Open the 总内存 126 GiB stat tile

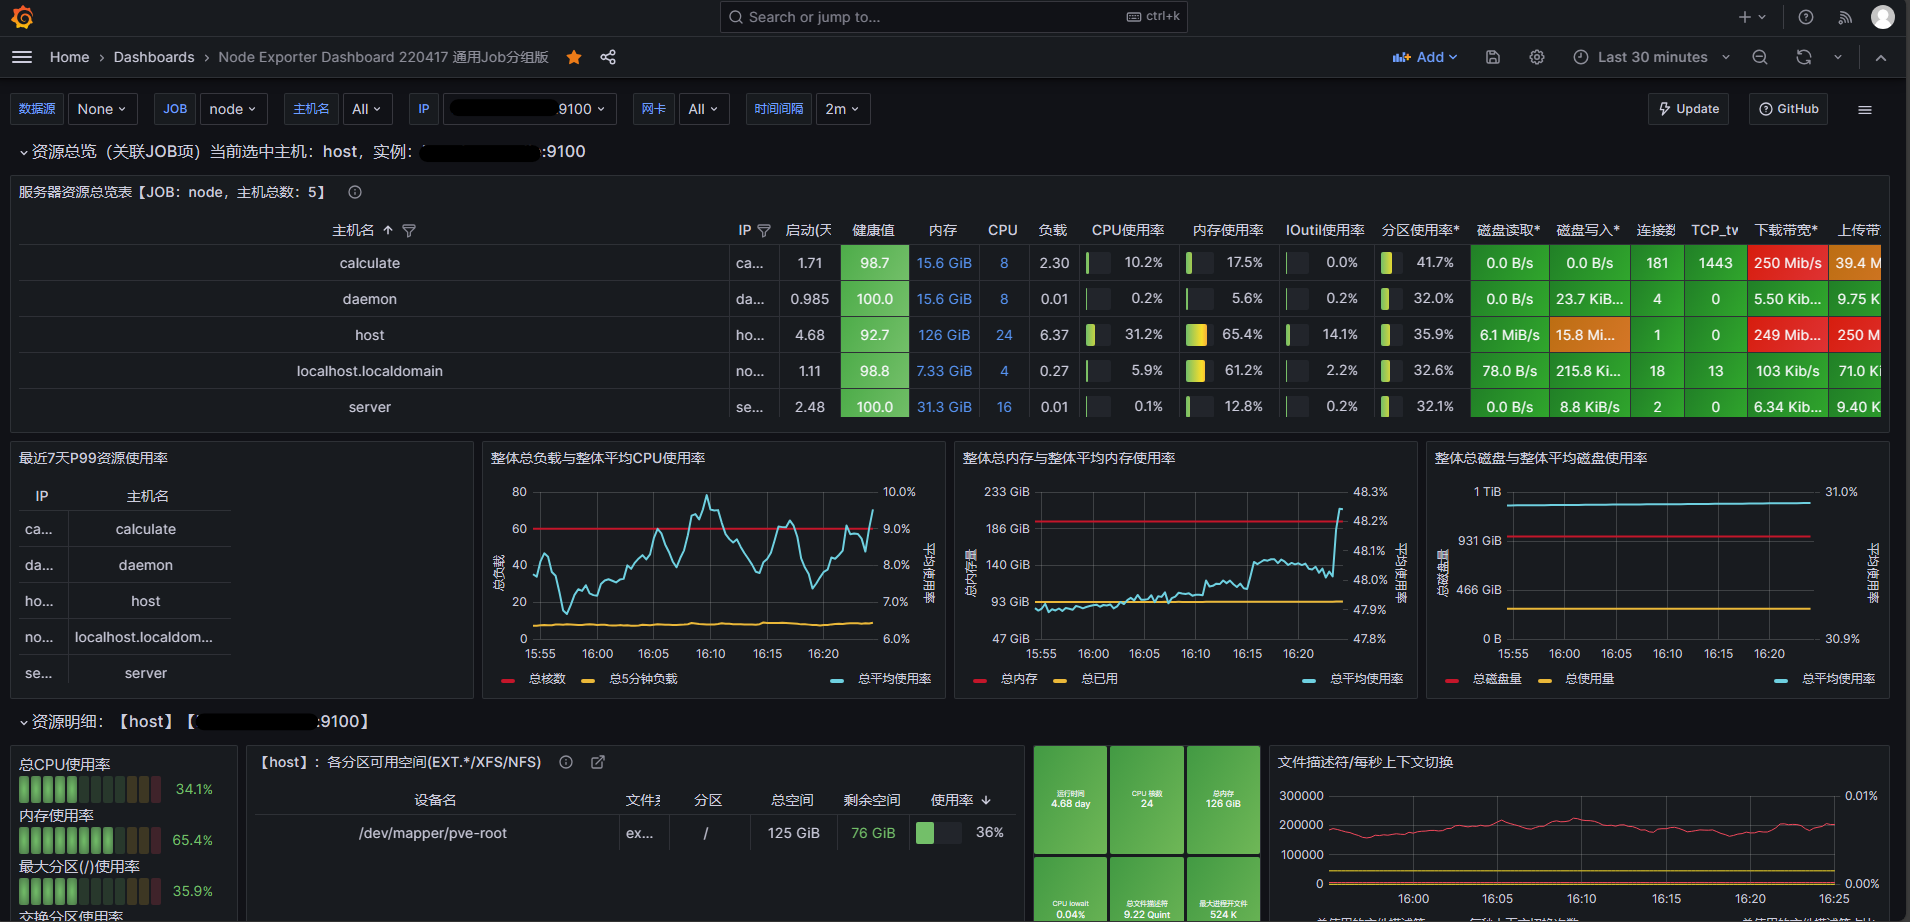(x=1223, y=800)
